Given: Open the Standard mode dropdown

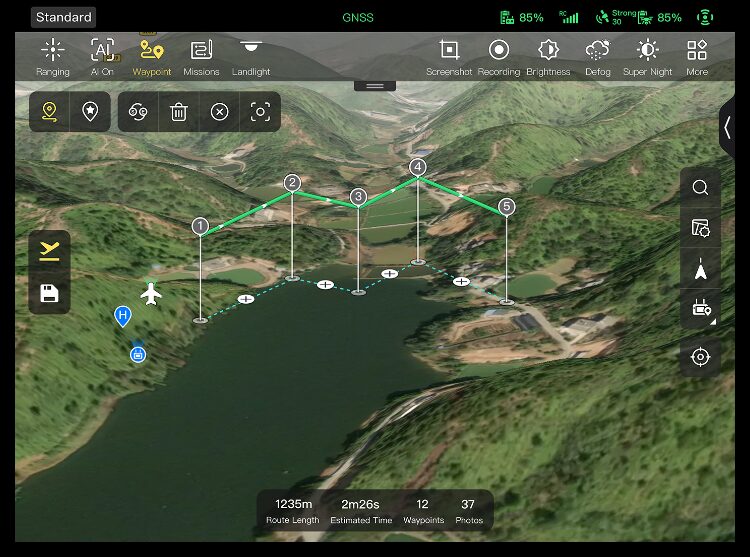Looking at the screenshot, I should pos(64,17).
